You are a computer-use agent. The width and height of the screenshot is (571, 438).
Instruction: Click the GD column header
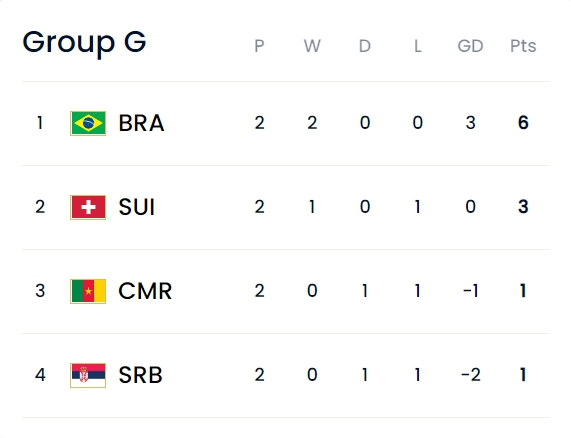470,46
